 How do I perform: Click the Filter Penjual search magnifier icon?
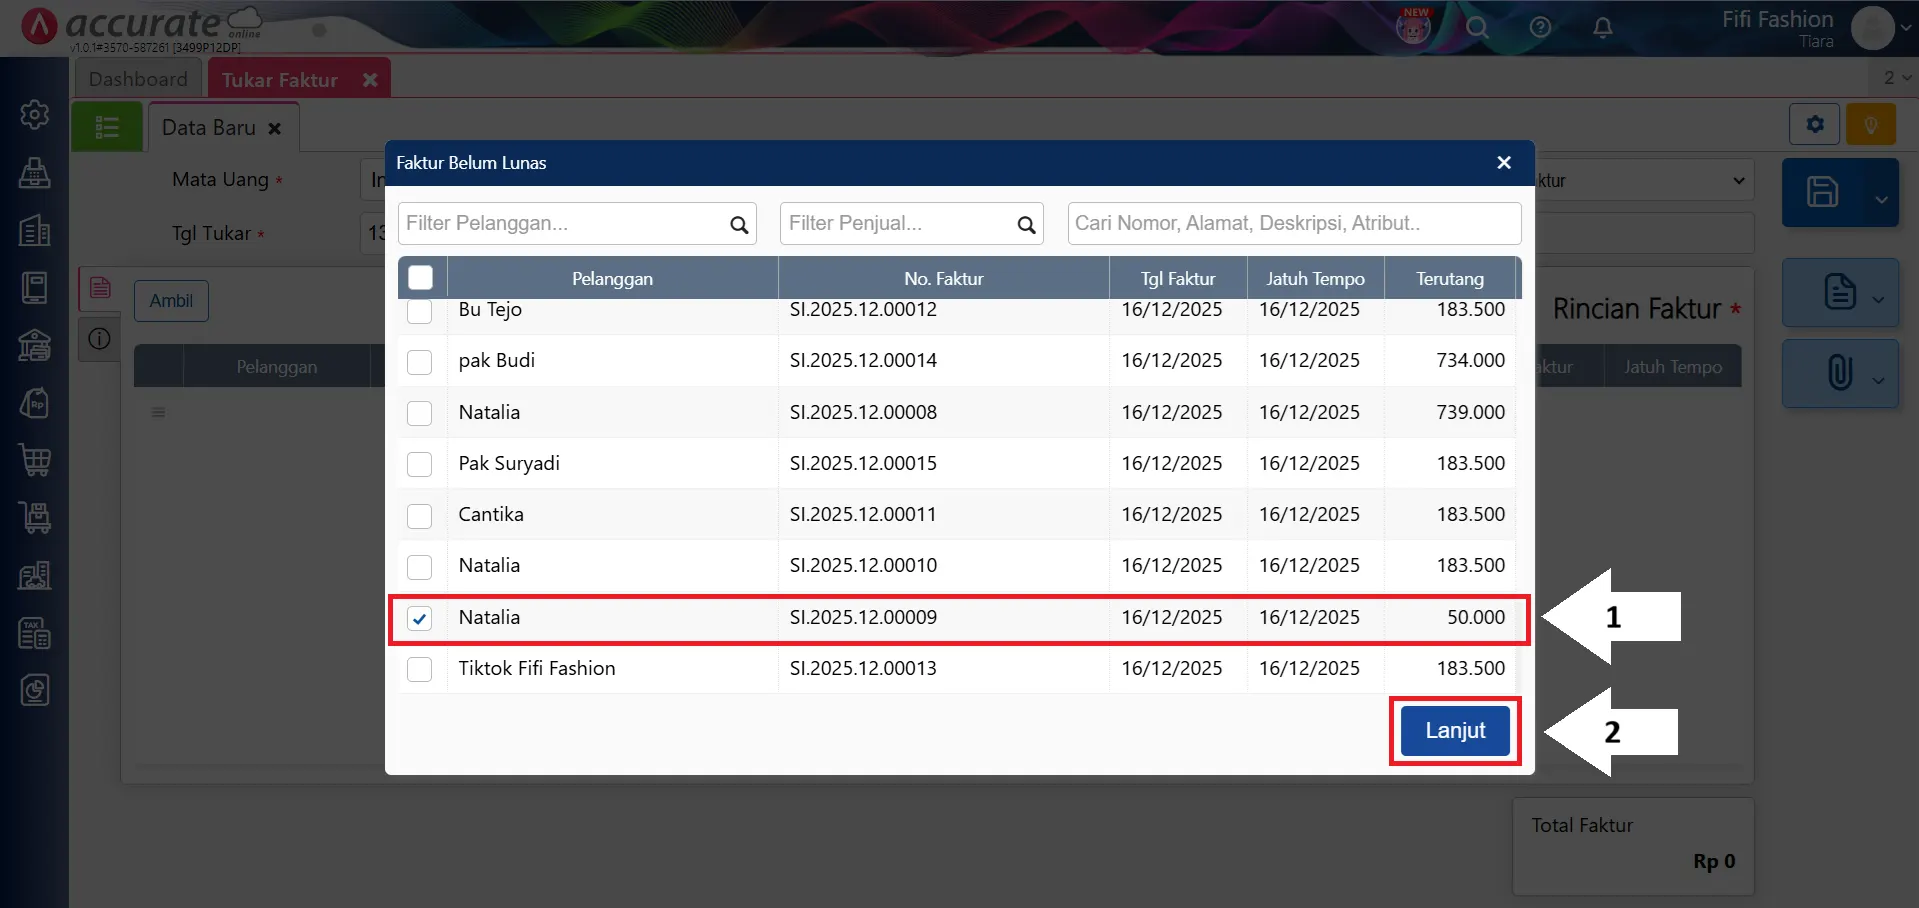coord(1026,225)
